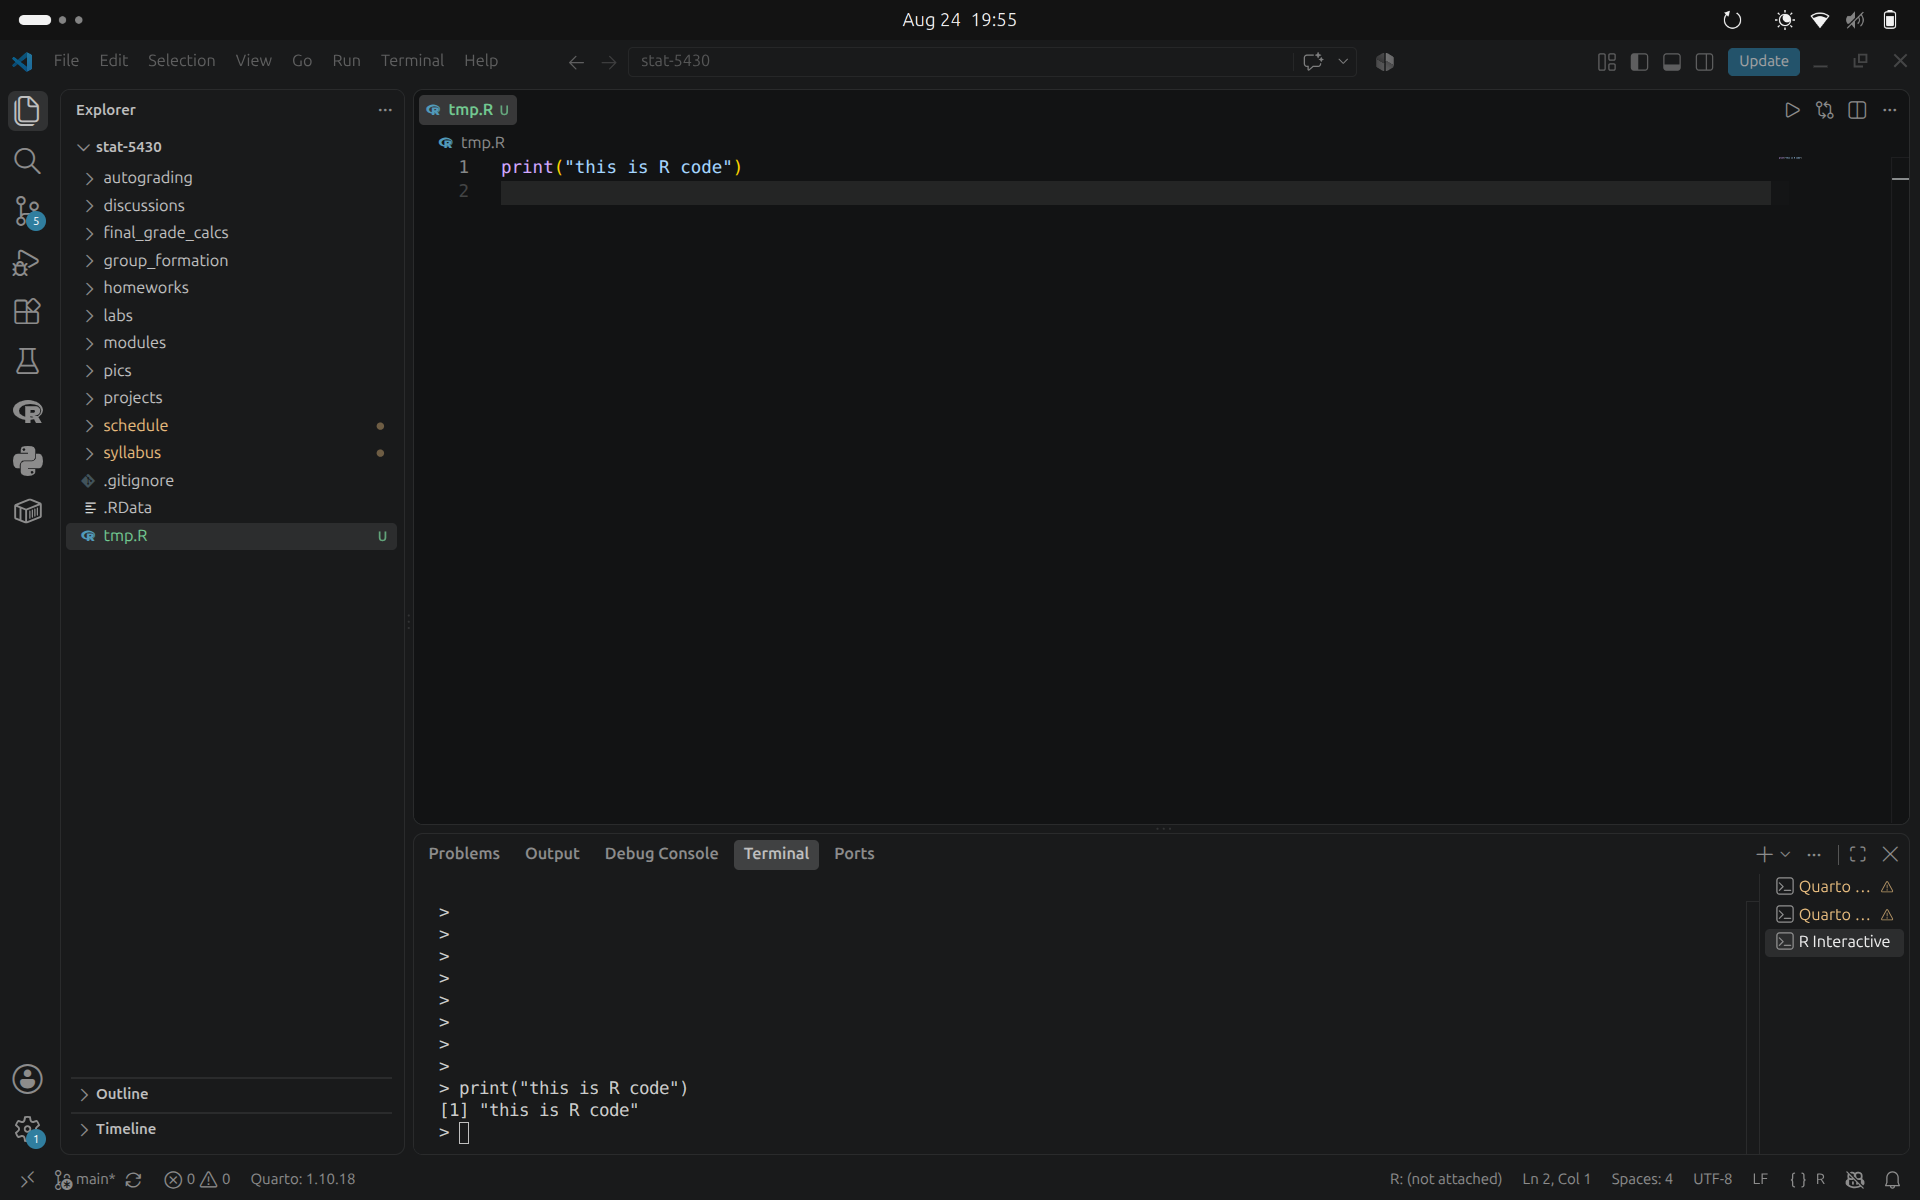This screenshot has width=1920, height=1200.
Task: Open the container icon below the Python icon
Action: (x=27, y=511)
